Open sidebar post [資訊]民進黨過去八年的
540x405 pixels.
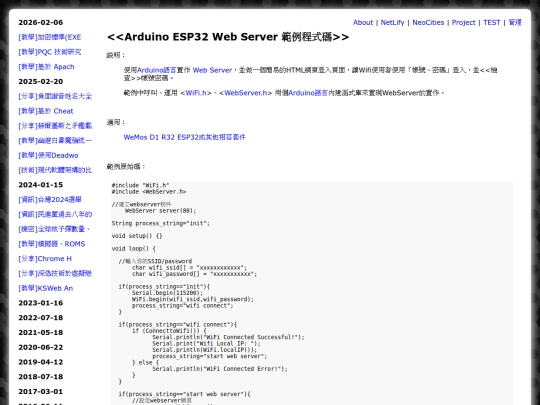(55, 215)
